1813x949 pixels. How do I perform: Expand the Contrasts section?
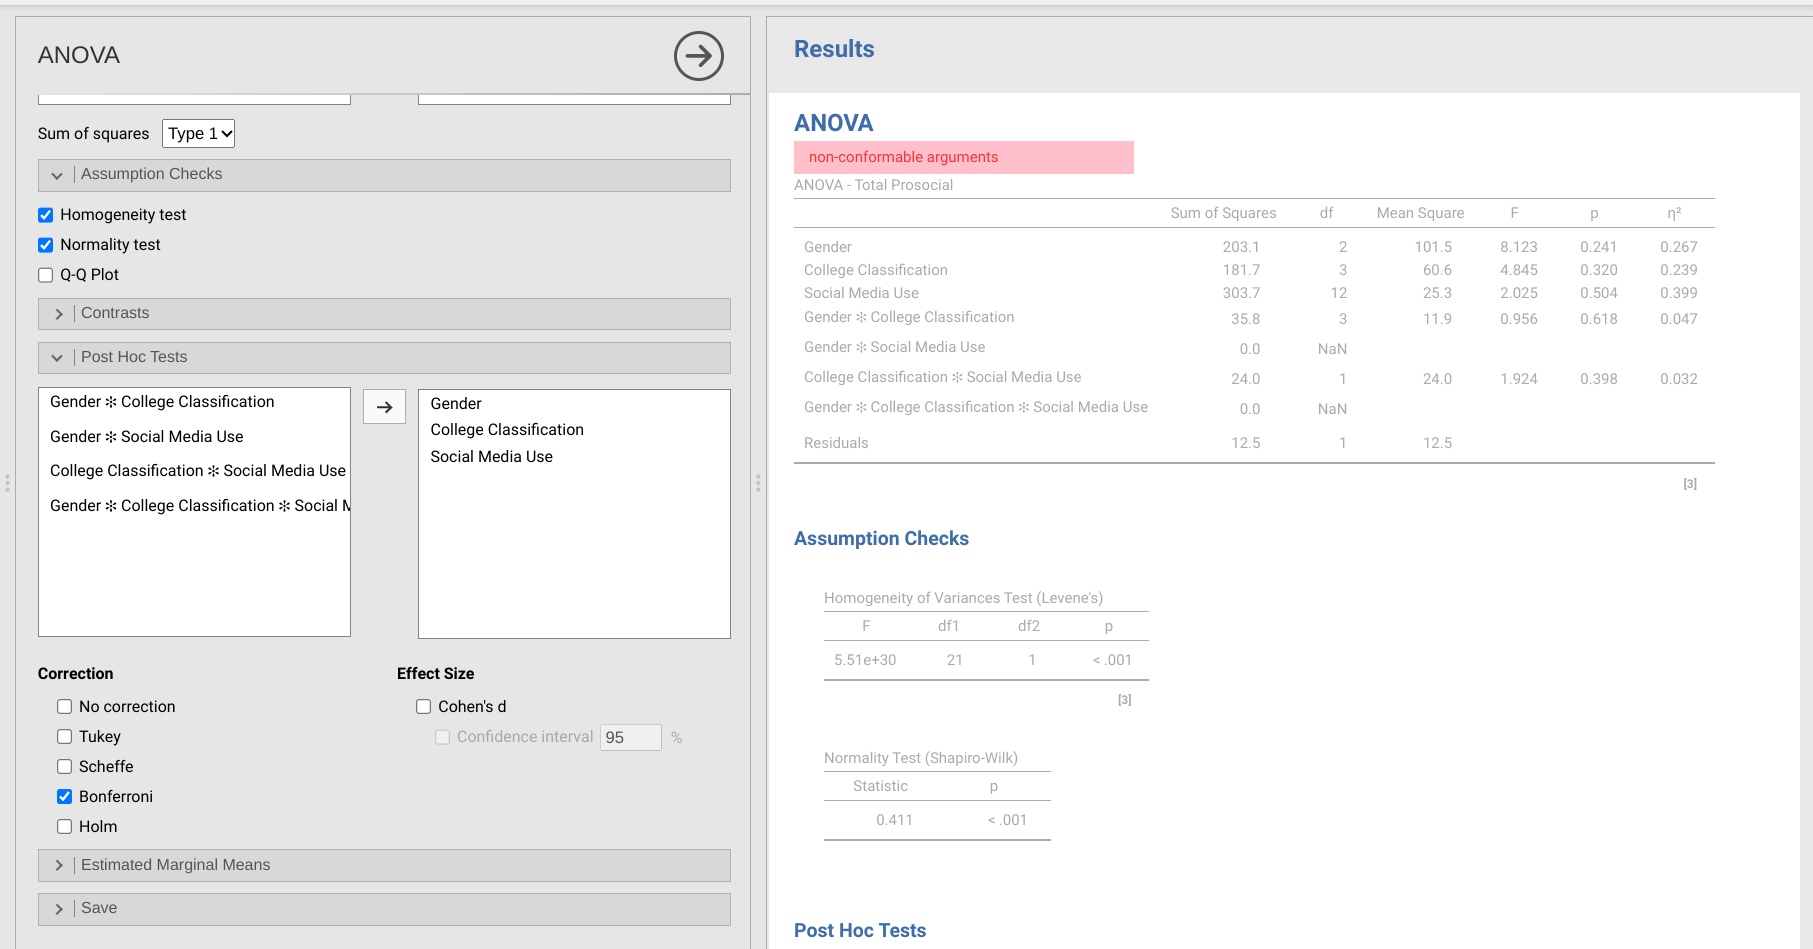(x=384, y=314)
